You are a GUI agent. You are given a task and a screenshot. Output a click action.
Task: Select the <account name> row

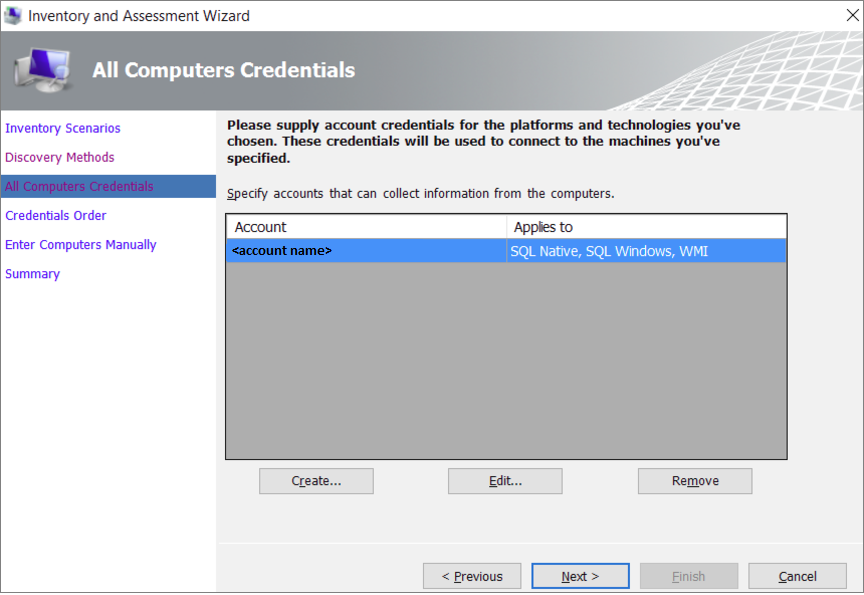282,251
